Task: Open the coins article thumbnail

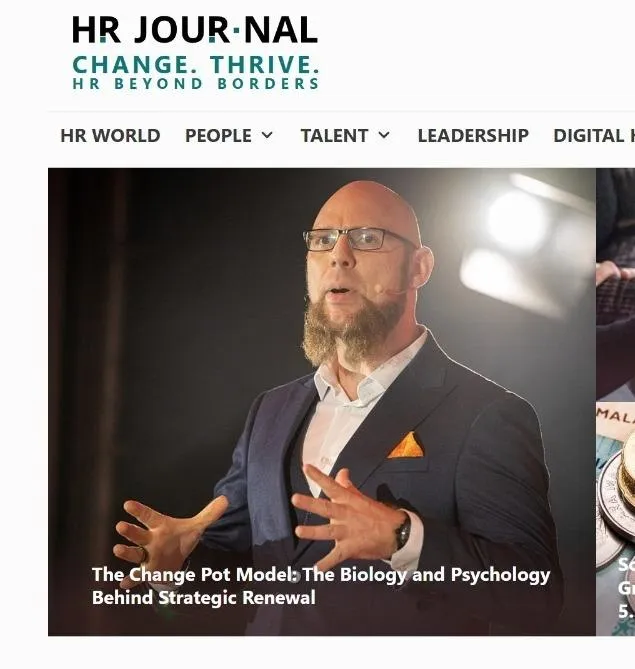Action: click(615, 518)
